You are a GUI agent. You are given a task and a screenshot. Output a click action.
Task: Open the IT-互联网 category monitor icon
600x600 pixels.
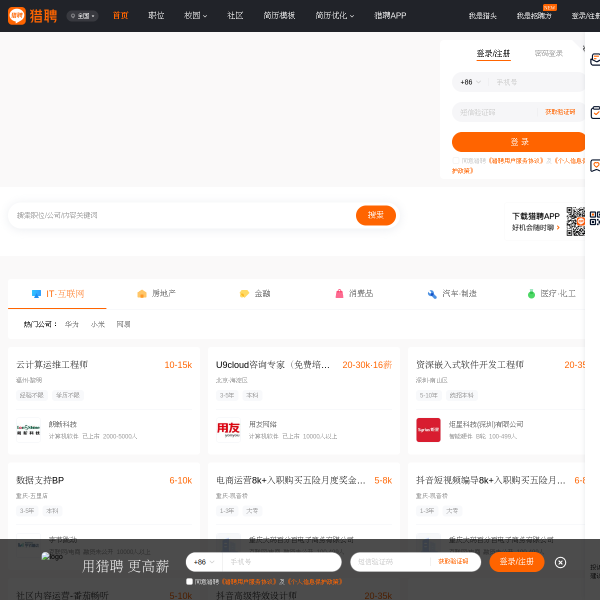[36, 293]
